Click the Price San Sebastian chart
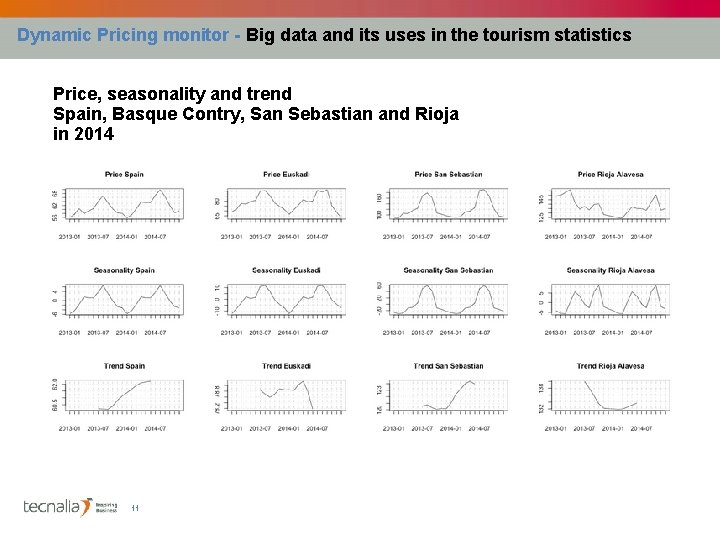Screen dimensions: 720x540 tap(445, 203)
